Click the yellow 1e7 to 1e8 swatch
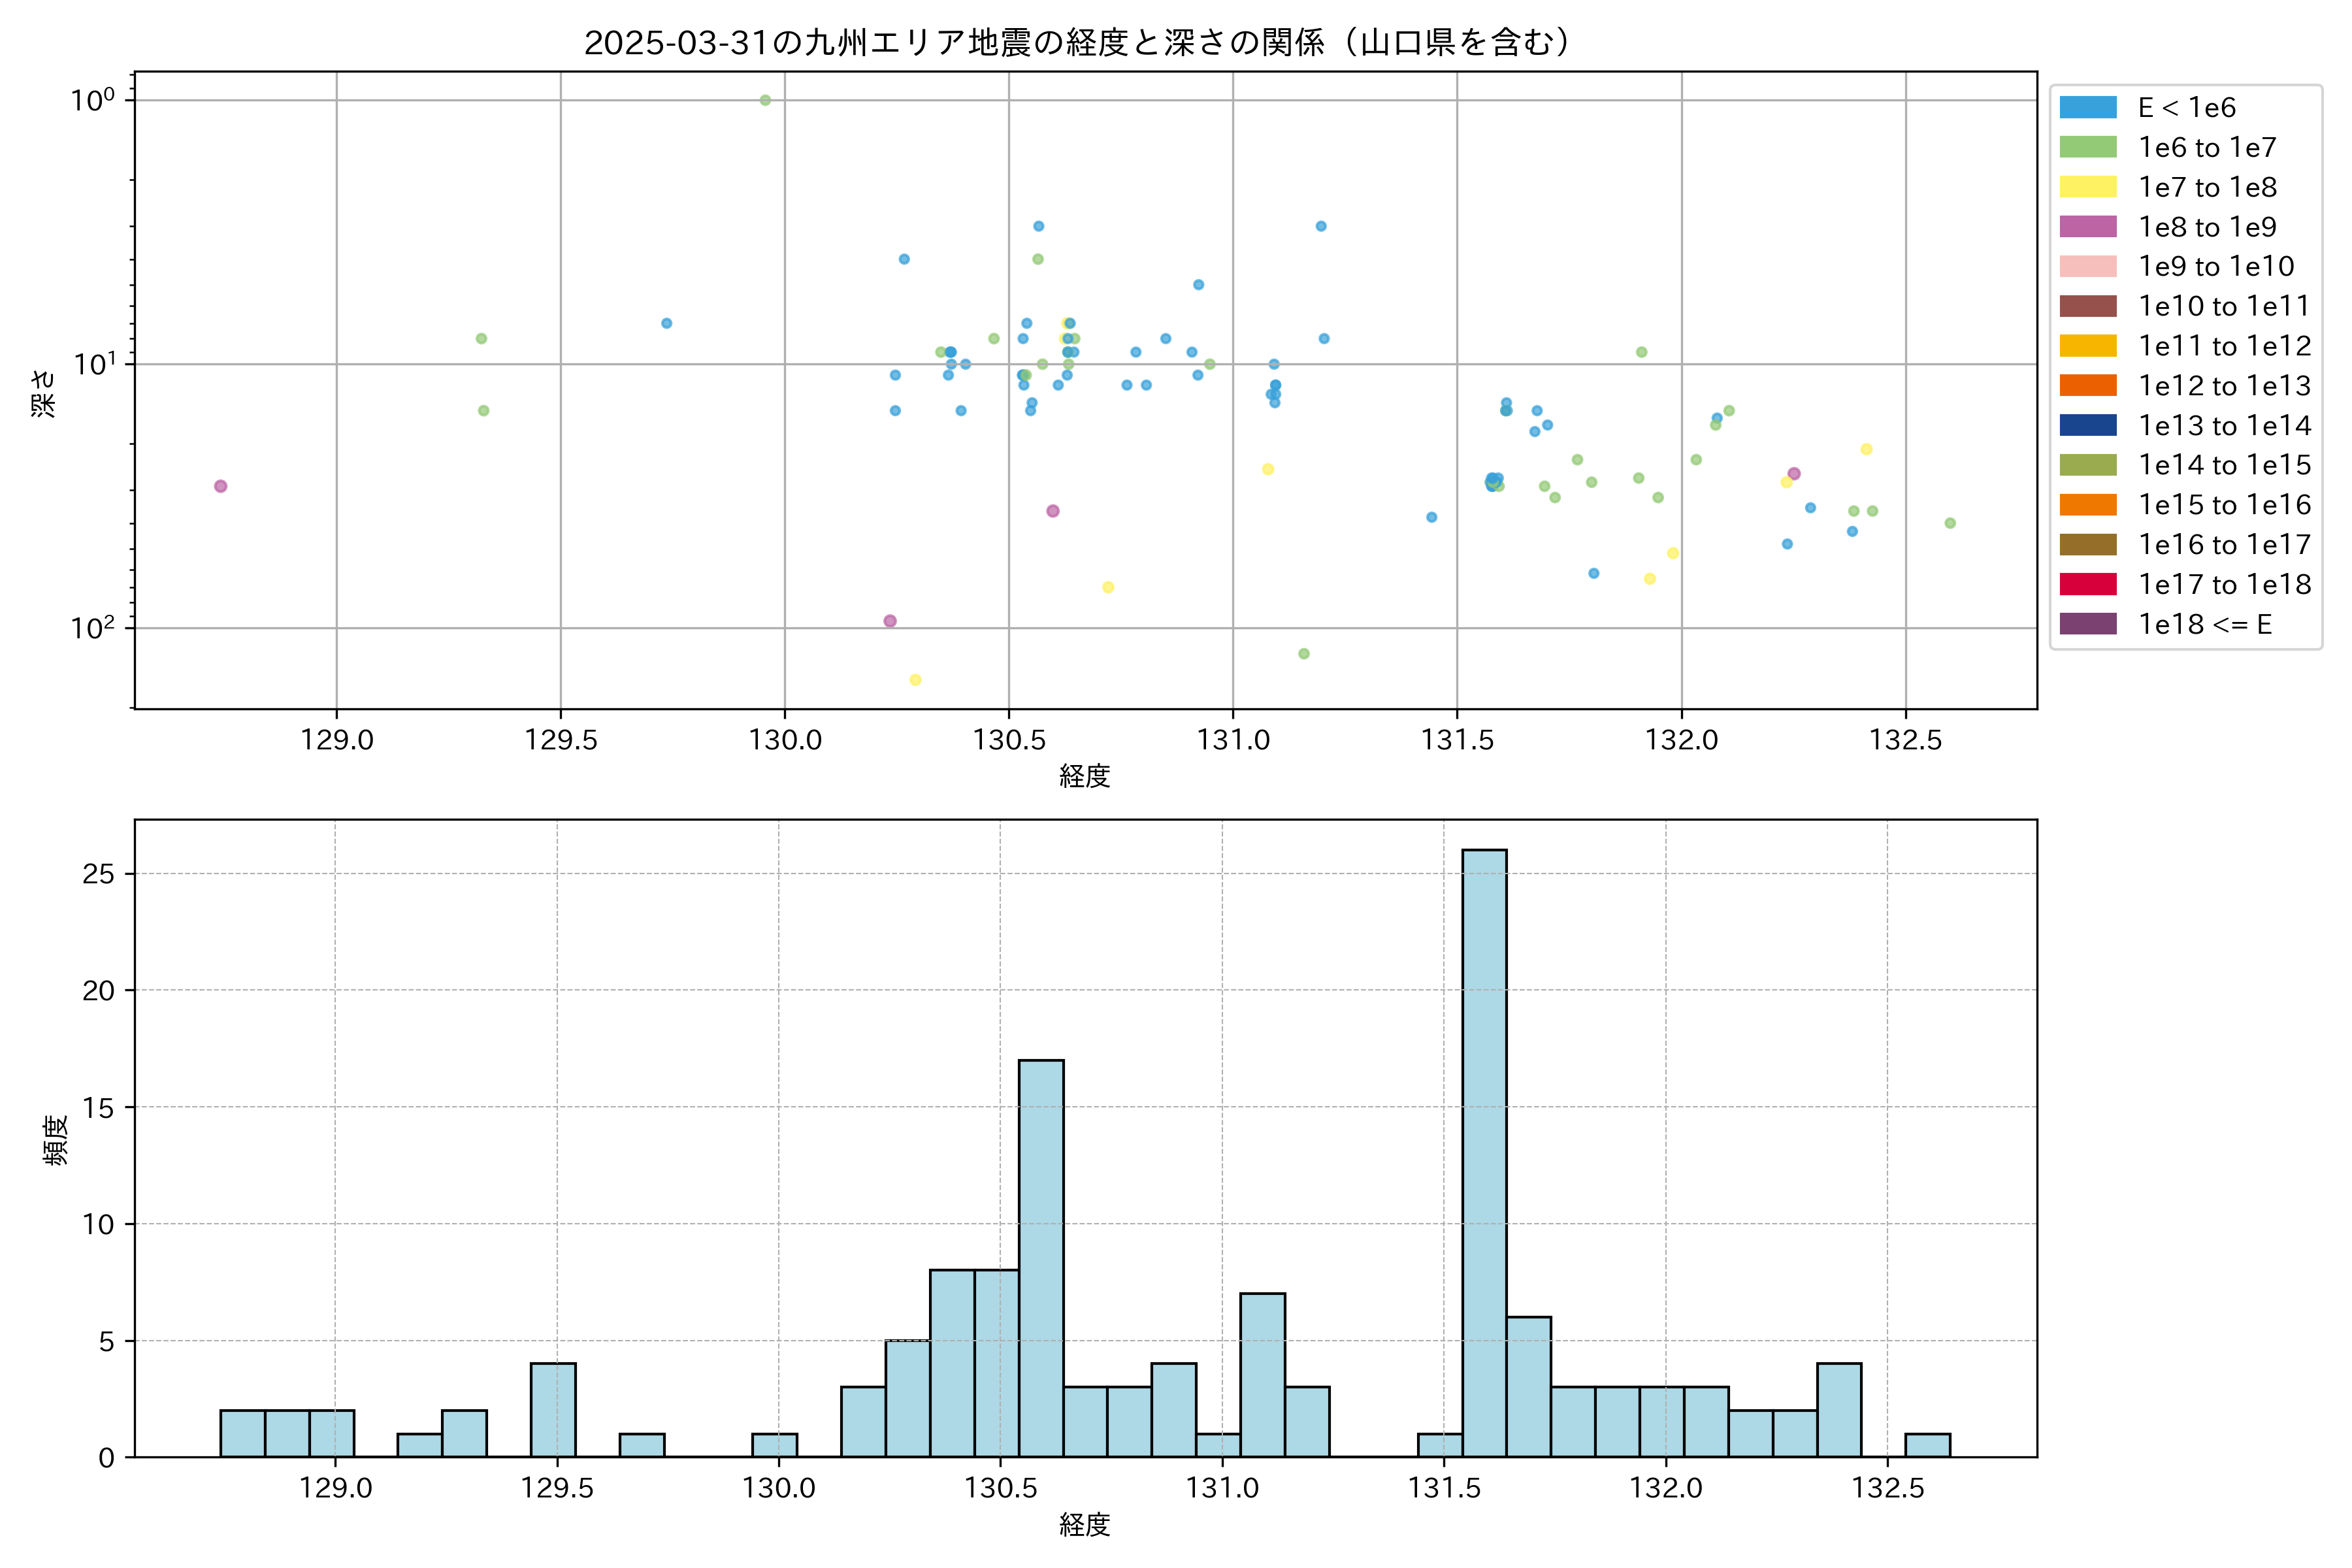2352x1568 pixels. [2088, 187]
